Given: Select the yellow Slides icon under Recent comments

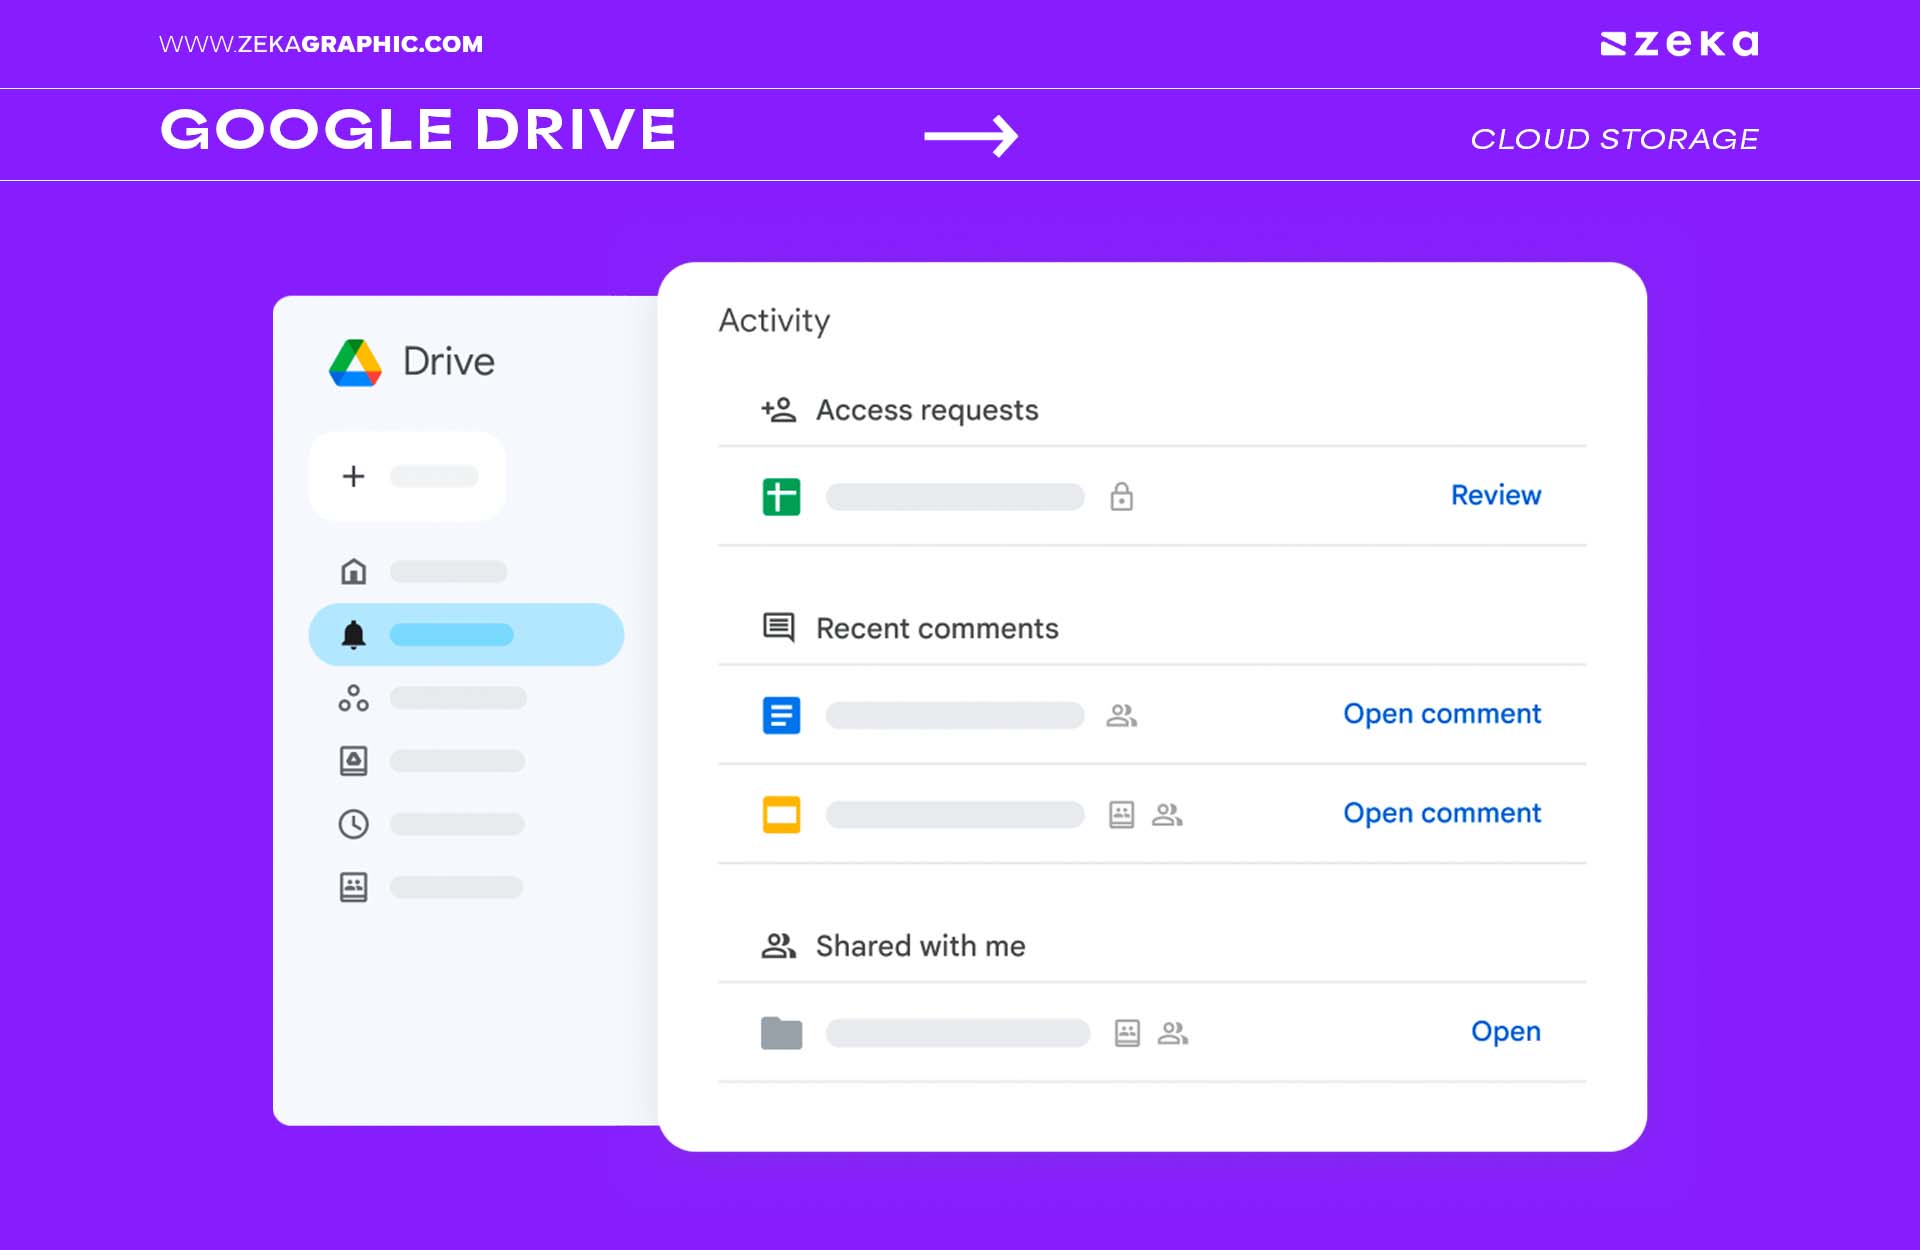Looking at the screenshot, I should click(783, 814).
